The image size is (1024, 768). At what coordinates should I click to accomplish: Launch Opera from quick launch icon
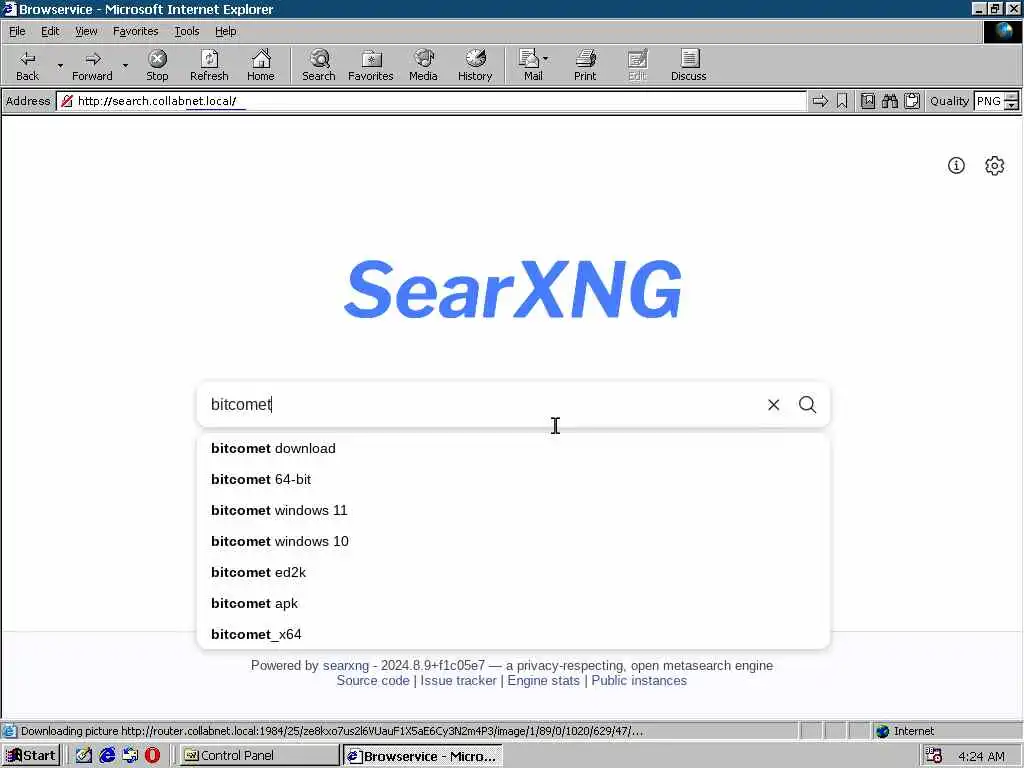(152, 756)
